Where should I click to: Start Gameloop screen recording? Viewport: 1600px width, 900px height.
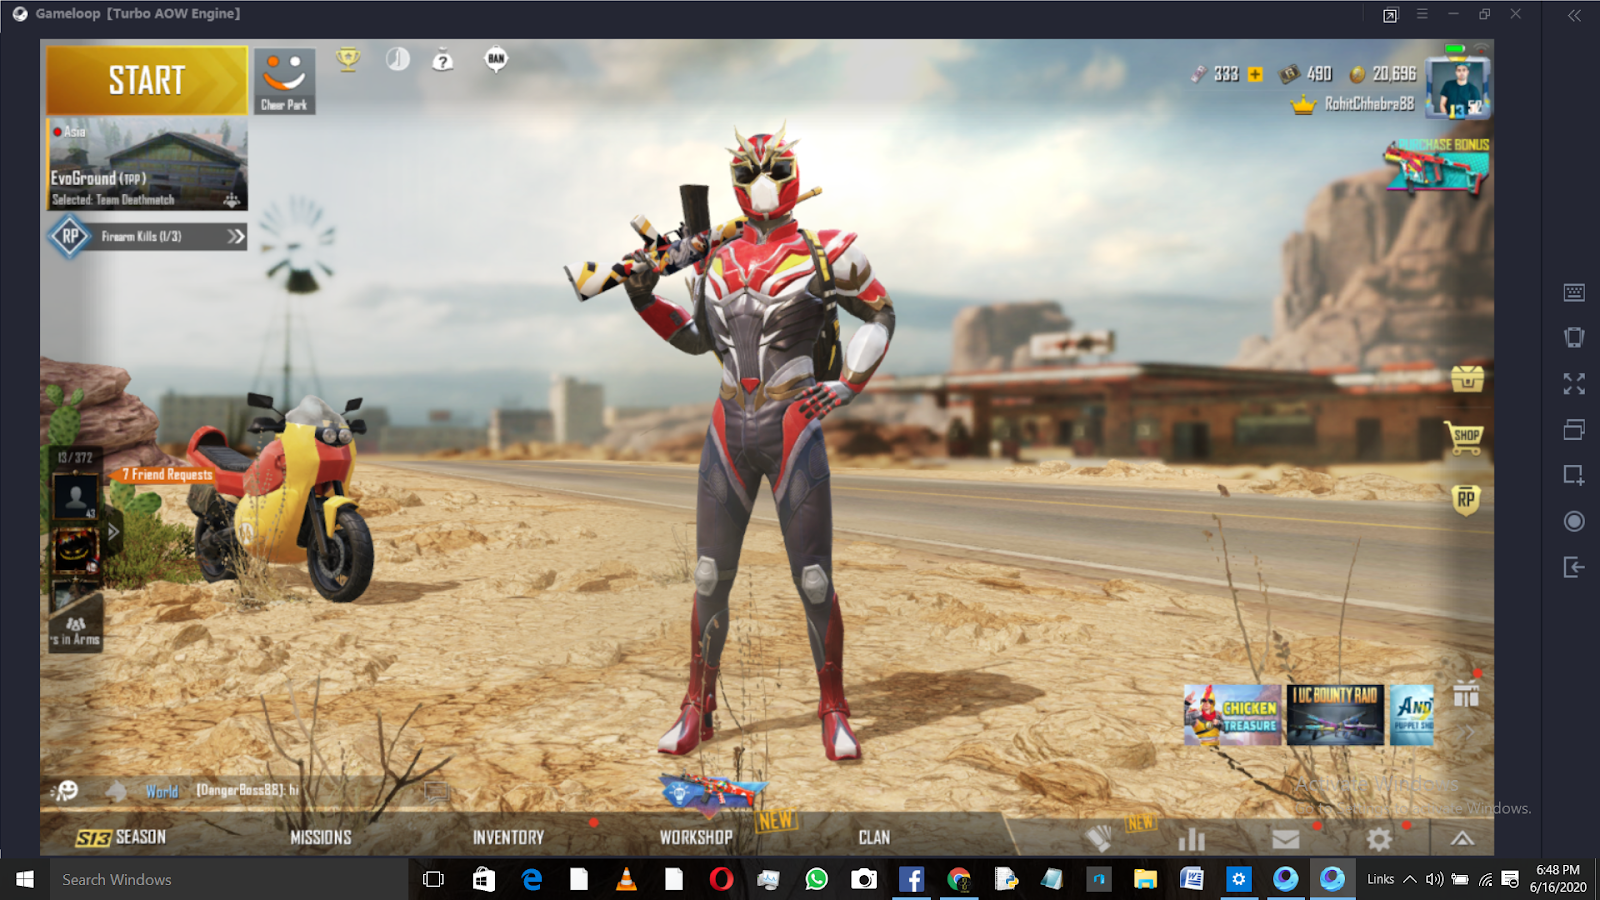coord(1574,521)
